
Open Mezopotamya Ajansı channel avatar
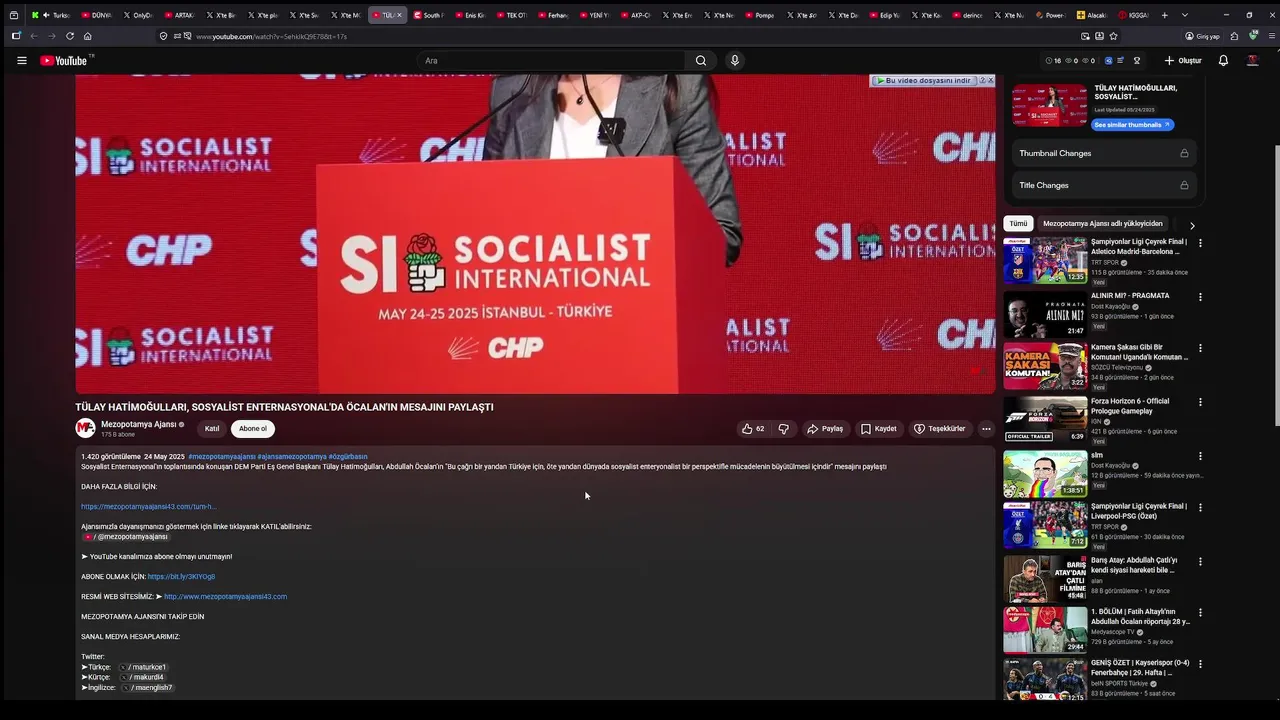(x=85, y=428)
